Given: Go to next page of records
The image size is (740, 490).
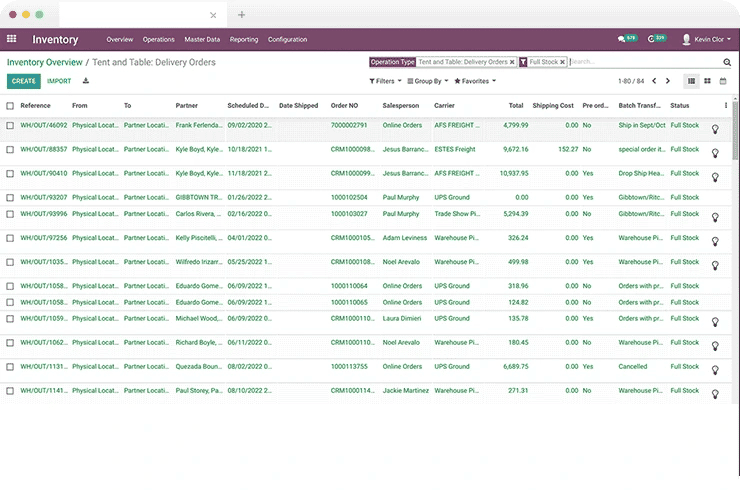Looking at the screenshot, I should click(x=668, y=81).
